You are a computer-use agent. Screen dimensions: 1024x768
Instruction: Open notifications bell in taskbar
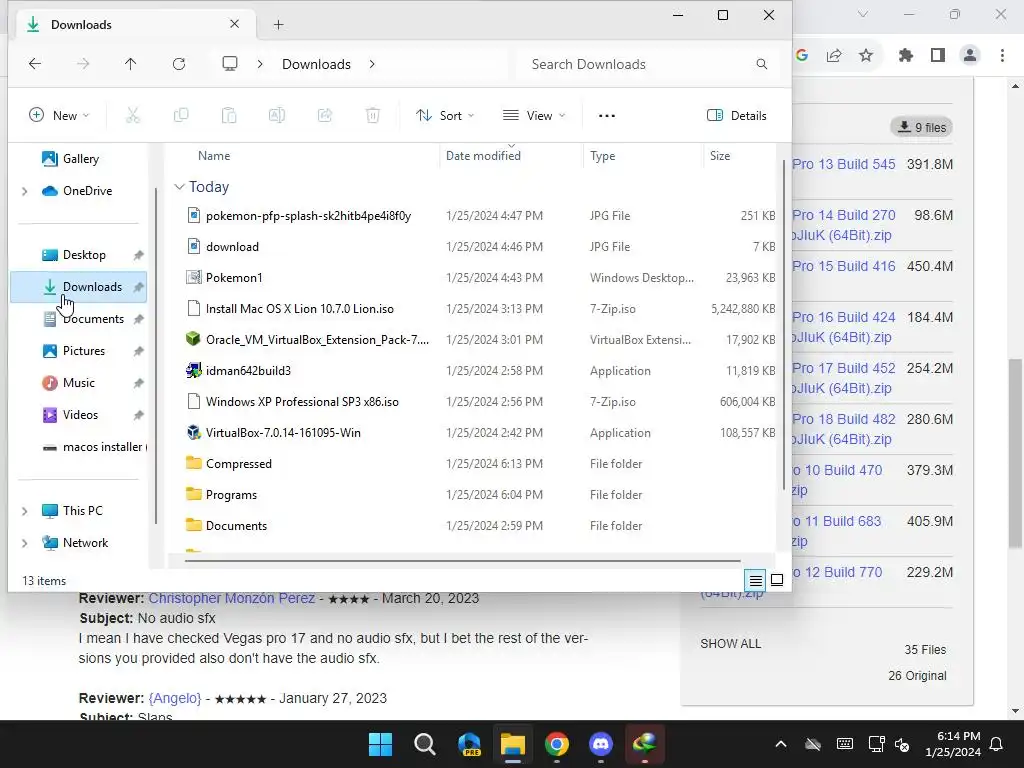[x=997, y=744]
